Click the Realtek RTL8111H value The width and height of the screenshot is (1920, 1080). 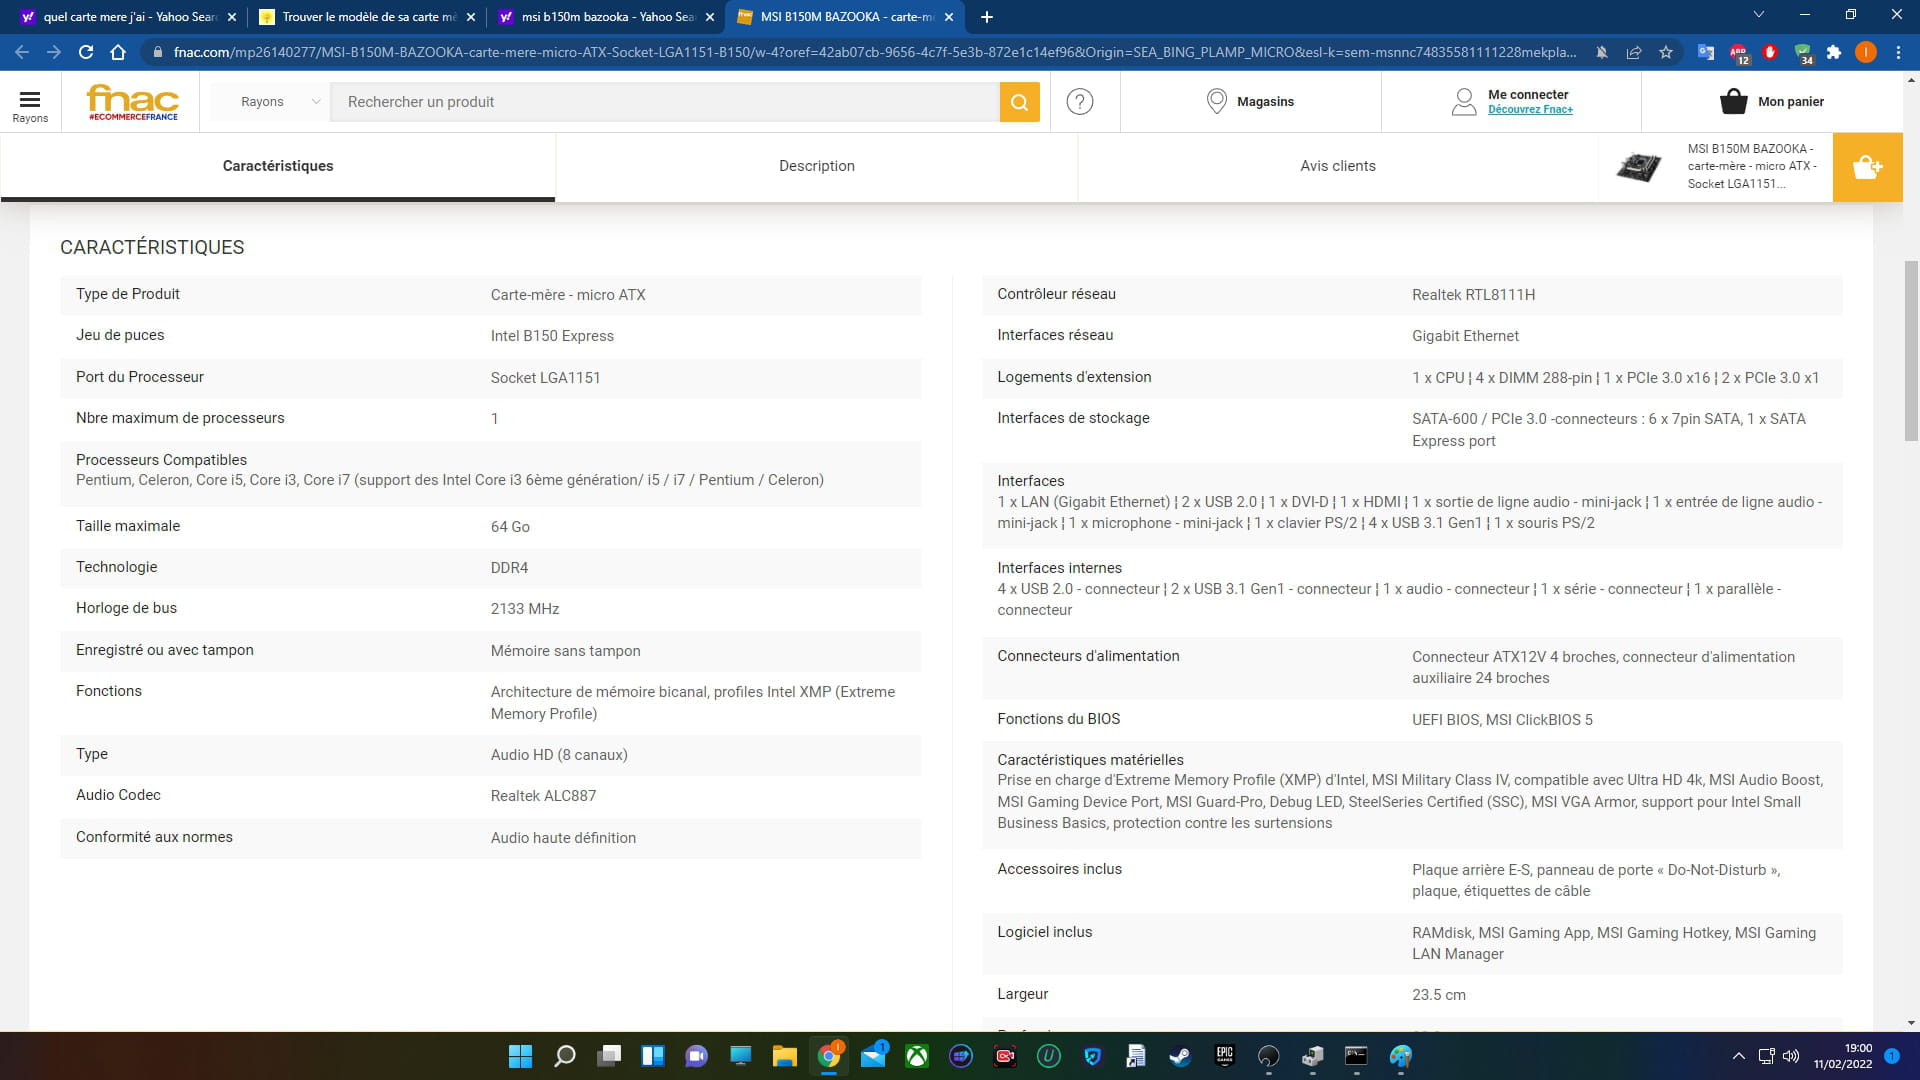tap(1473, 295)
